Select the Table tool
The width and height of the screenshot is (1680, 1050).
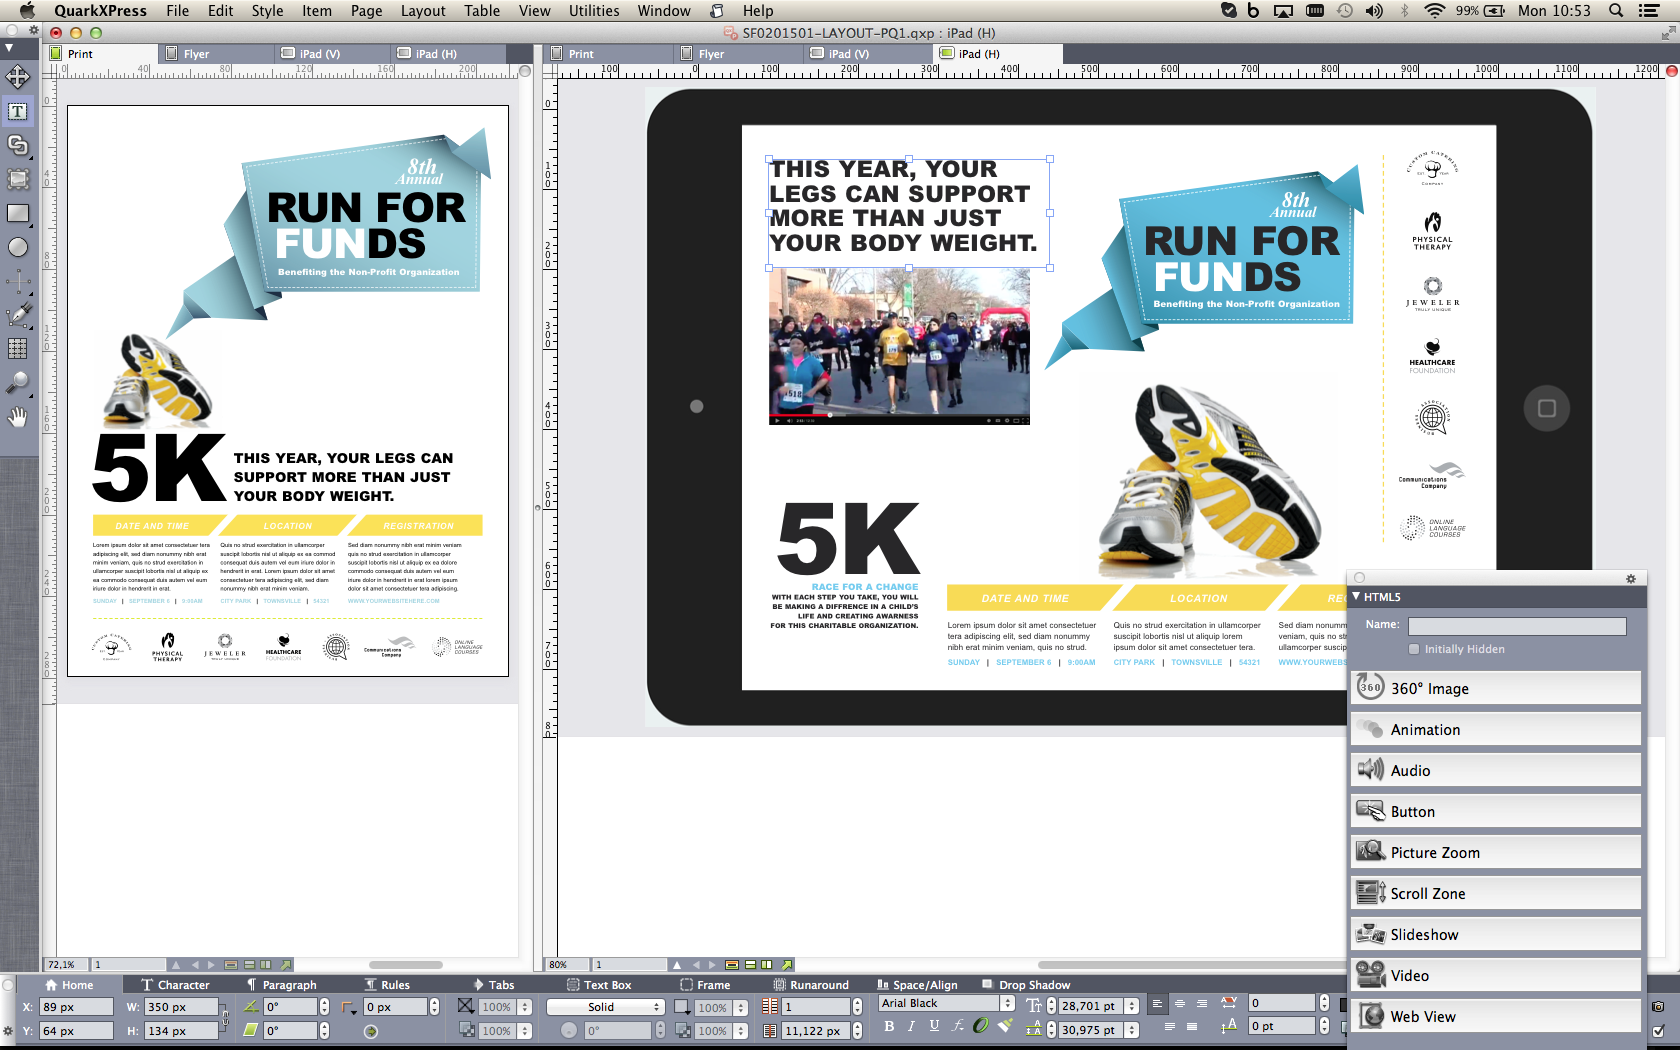click(16, 349)
